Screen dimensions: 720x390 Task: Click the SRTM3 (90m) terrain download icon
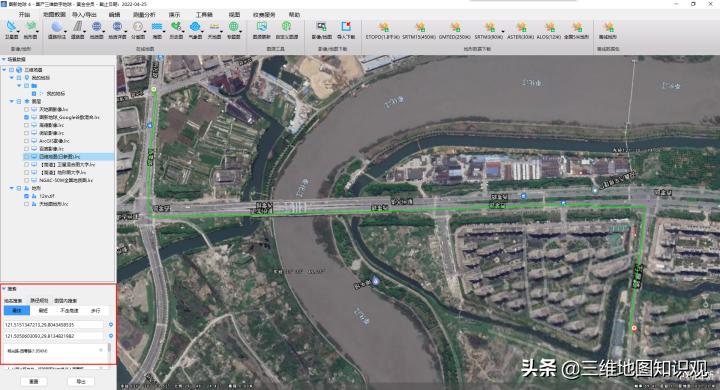(x=489, y=27)
